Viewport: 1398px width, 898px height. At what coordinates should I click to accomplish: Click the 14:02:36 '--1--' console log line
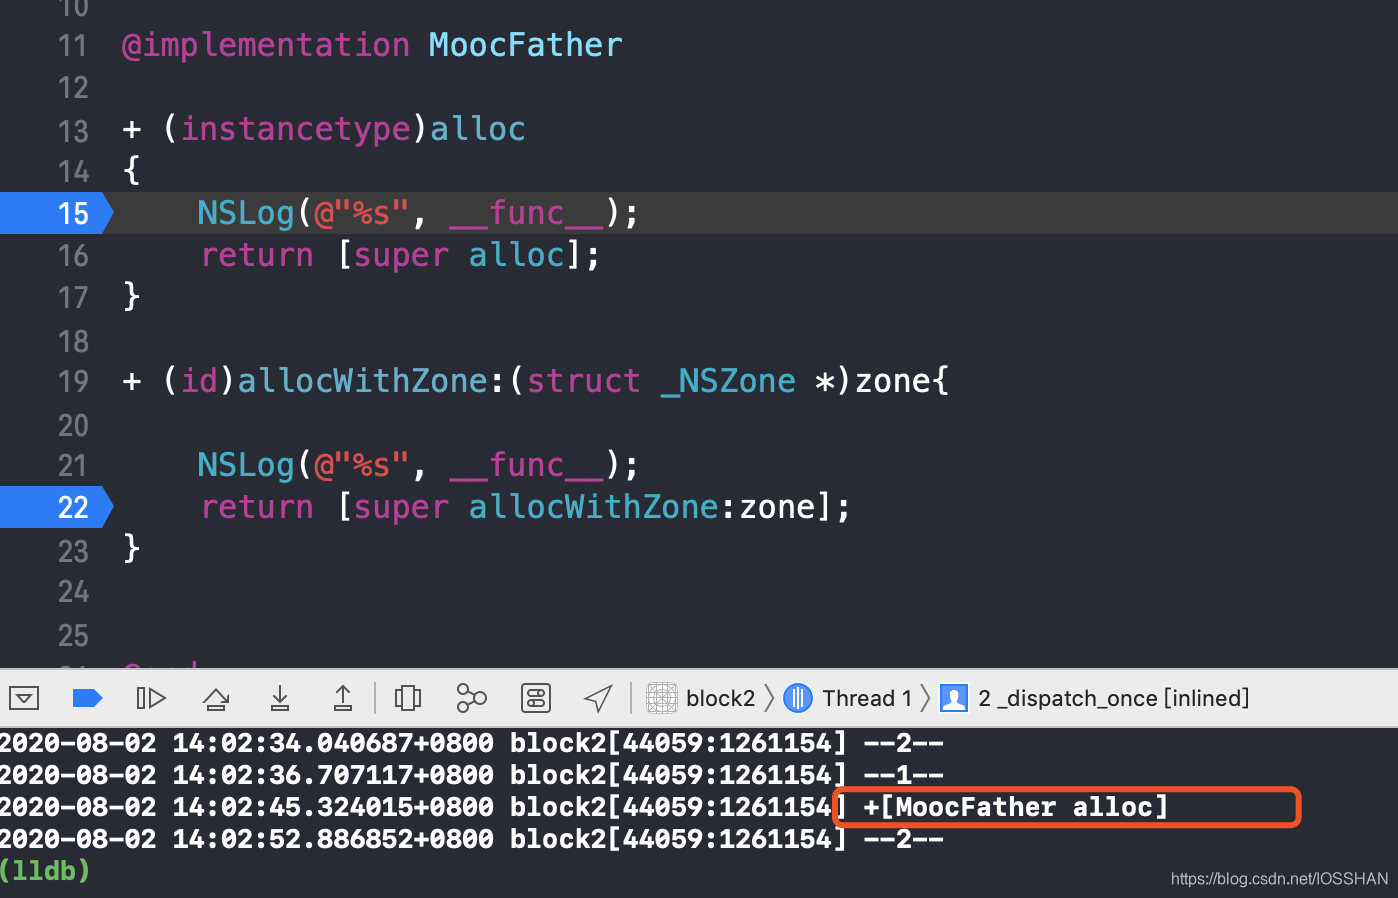click(472, 775)
